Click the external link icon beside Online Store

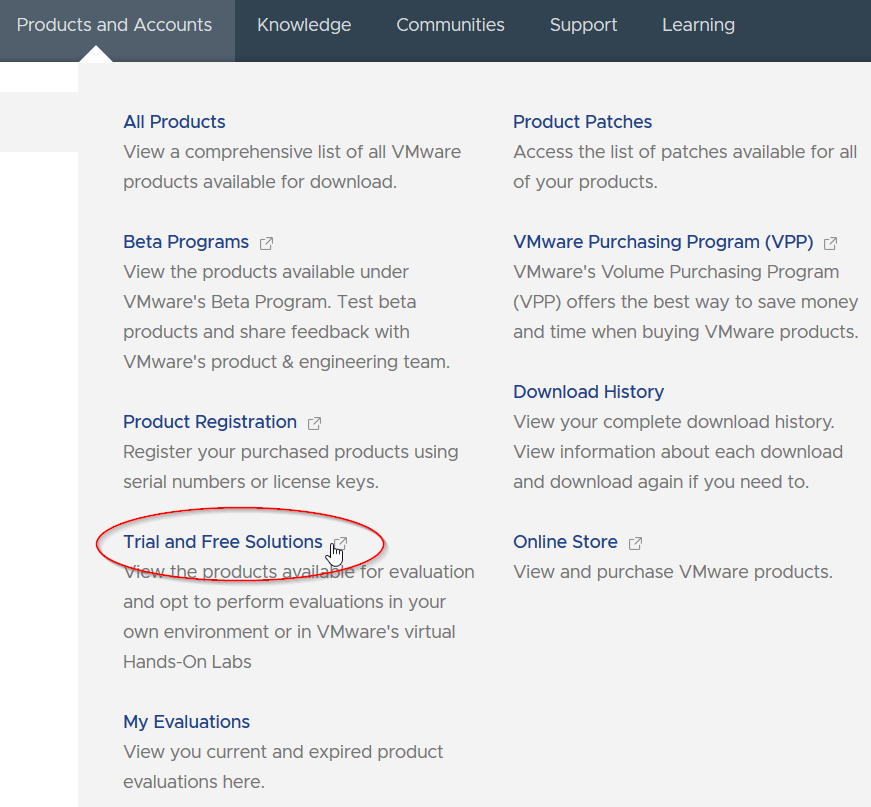634,542
